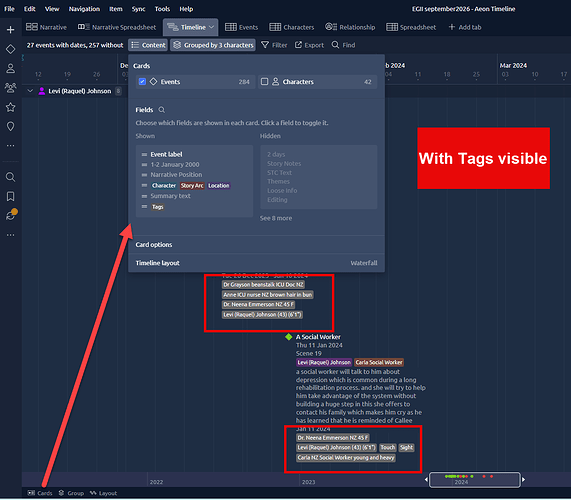This screenshot has height=500, width=571.
Task: Search fields with the magnifier beside Fields
Action: pyautogui.click(x=161, y=110)
